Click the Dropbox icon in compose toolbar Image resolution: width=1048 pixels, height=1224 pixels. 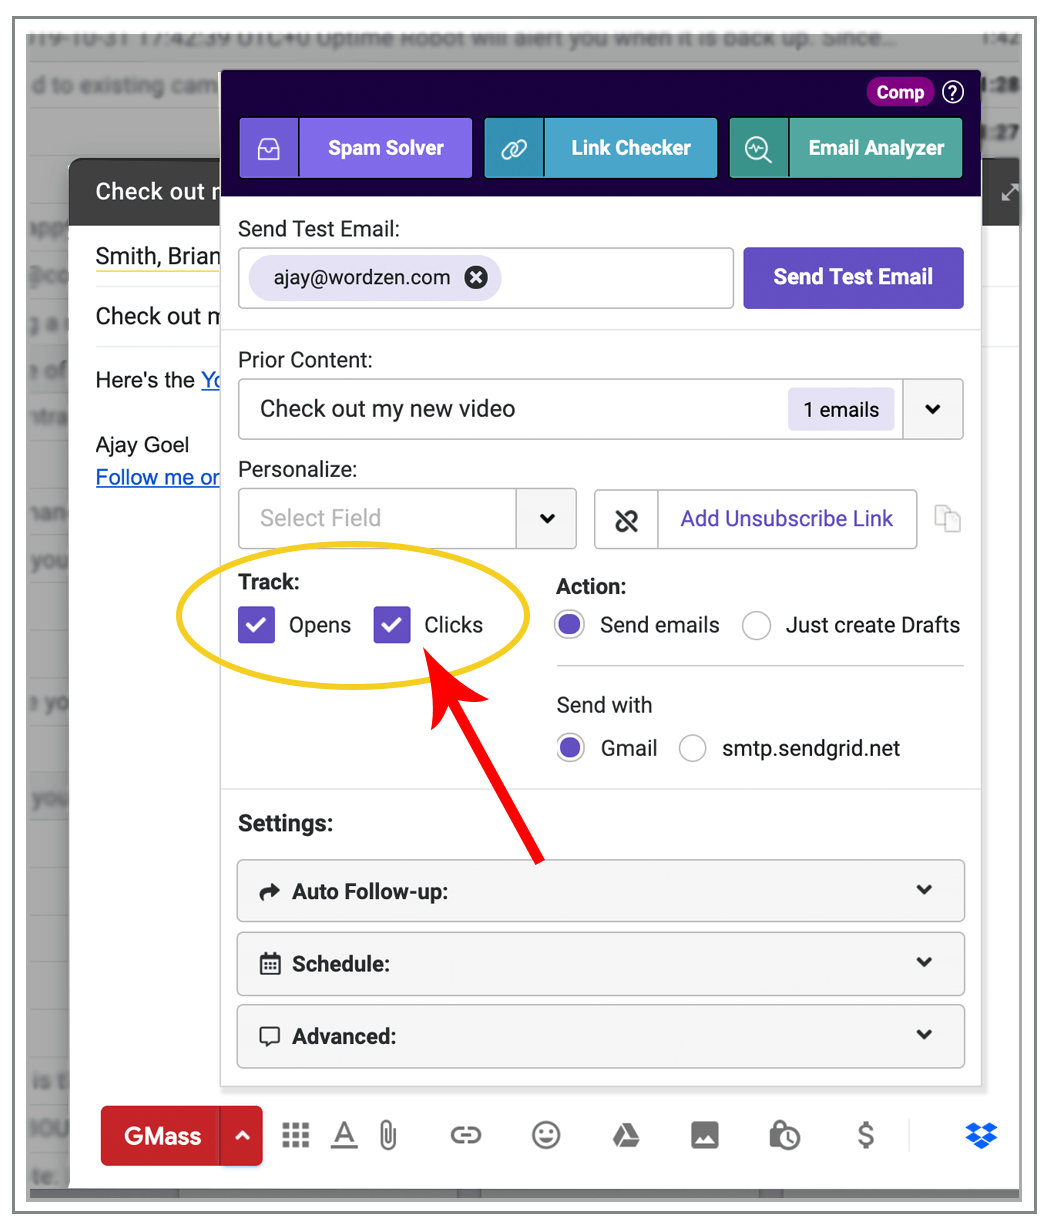tap(981, 1135)
